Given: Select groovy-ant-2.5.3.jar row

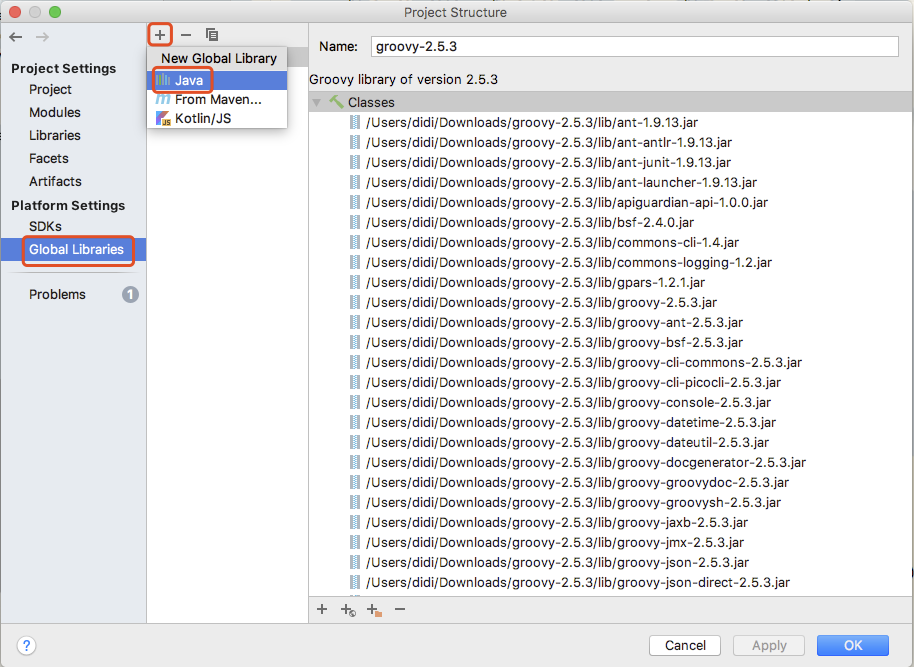Looking at the screenshot, I should (x=610, y=322).
